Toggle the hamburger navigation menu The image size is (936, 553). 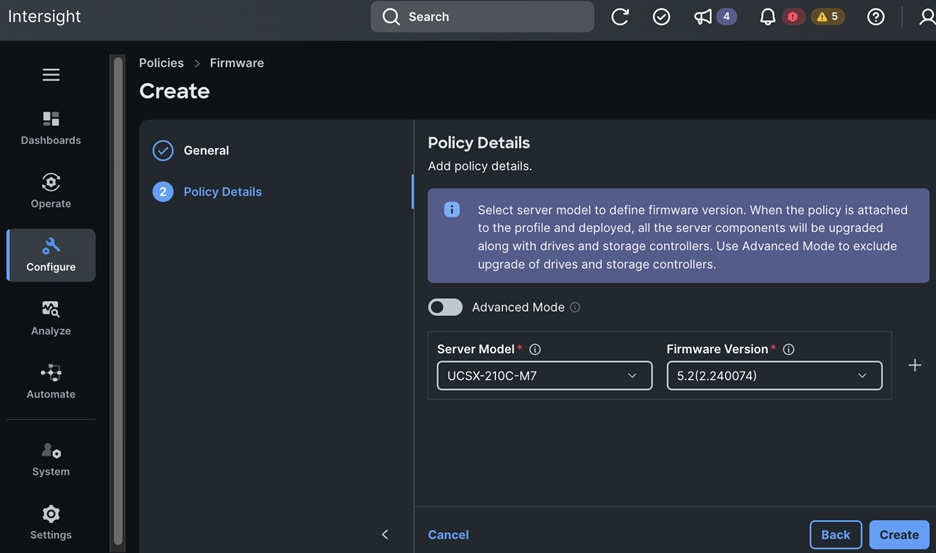tap(51, 75)
